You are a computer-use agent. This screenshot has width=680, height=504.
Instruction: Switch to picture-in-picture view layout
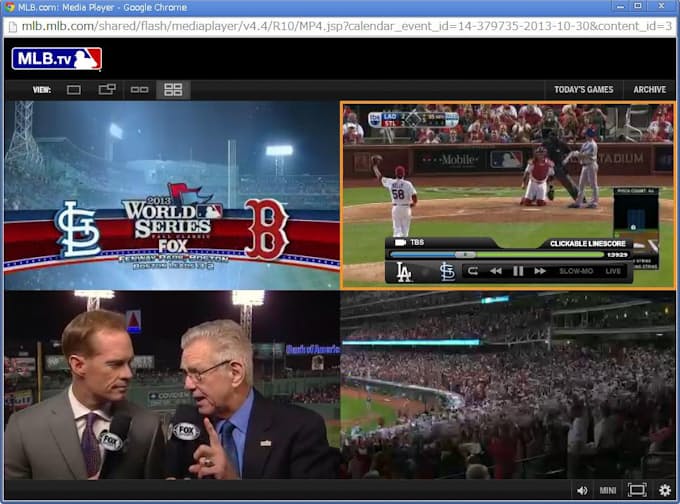click(x=106, y=90)
